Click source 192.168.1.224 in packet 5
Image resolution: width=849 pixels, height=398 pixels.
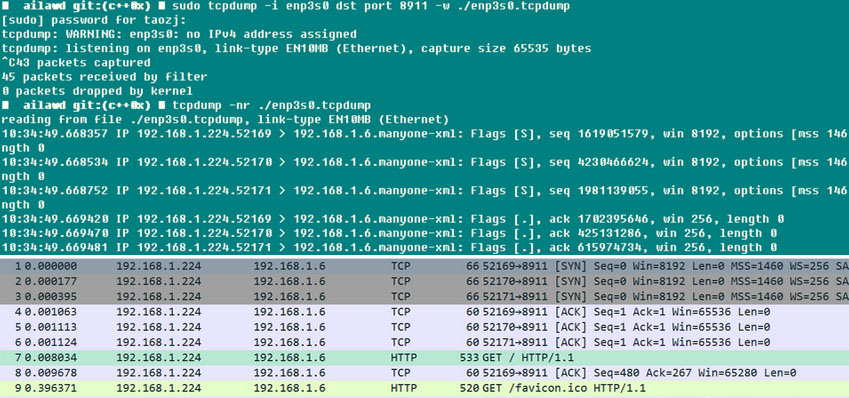click(x=158, y=327)
